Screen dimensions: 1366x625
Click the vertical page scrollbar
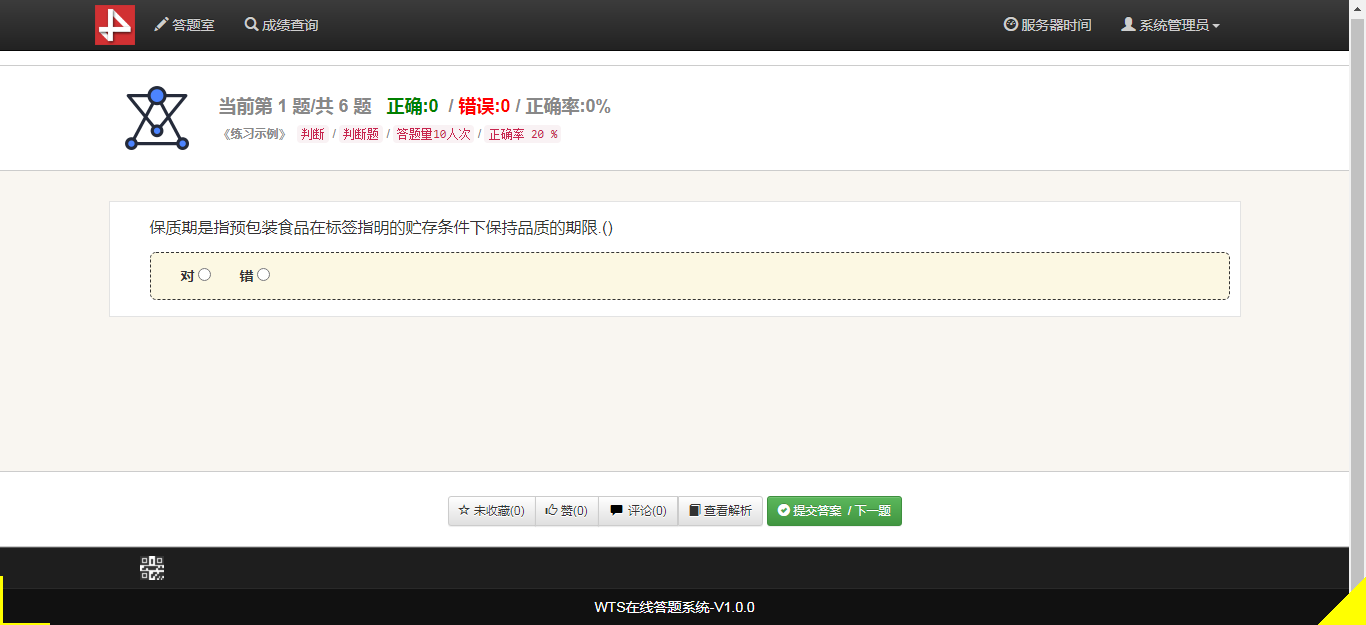click(1357, 300)
